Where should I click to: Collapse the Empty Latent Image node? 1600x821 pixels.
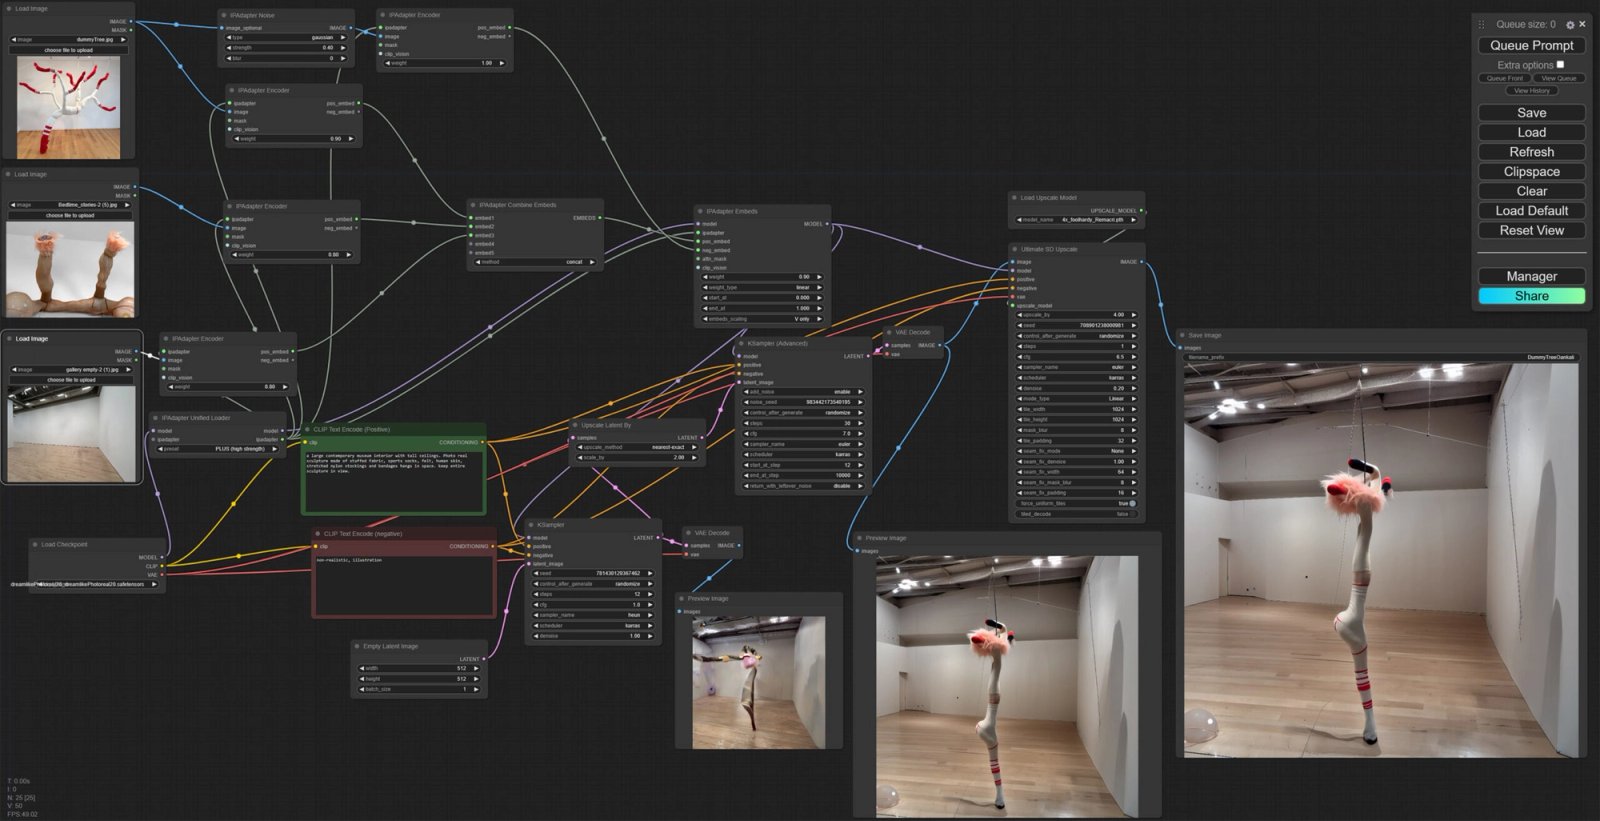coord(357,646)
